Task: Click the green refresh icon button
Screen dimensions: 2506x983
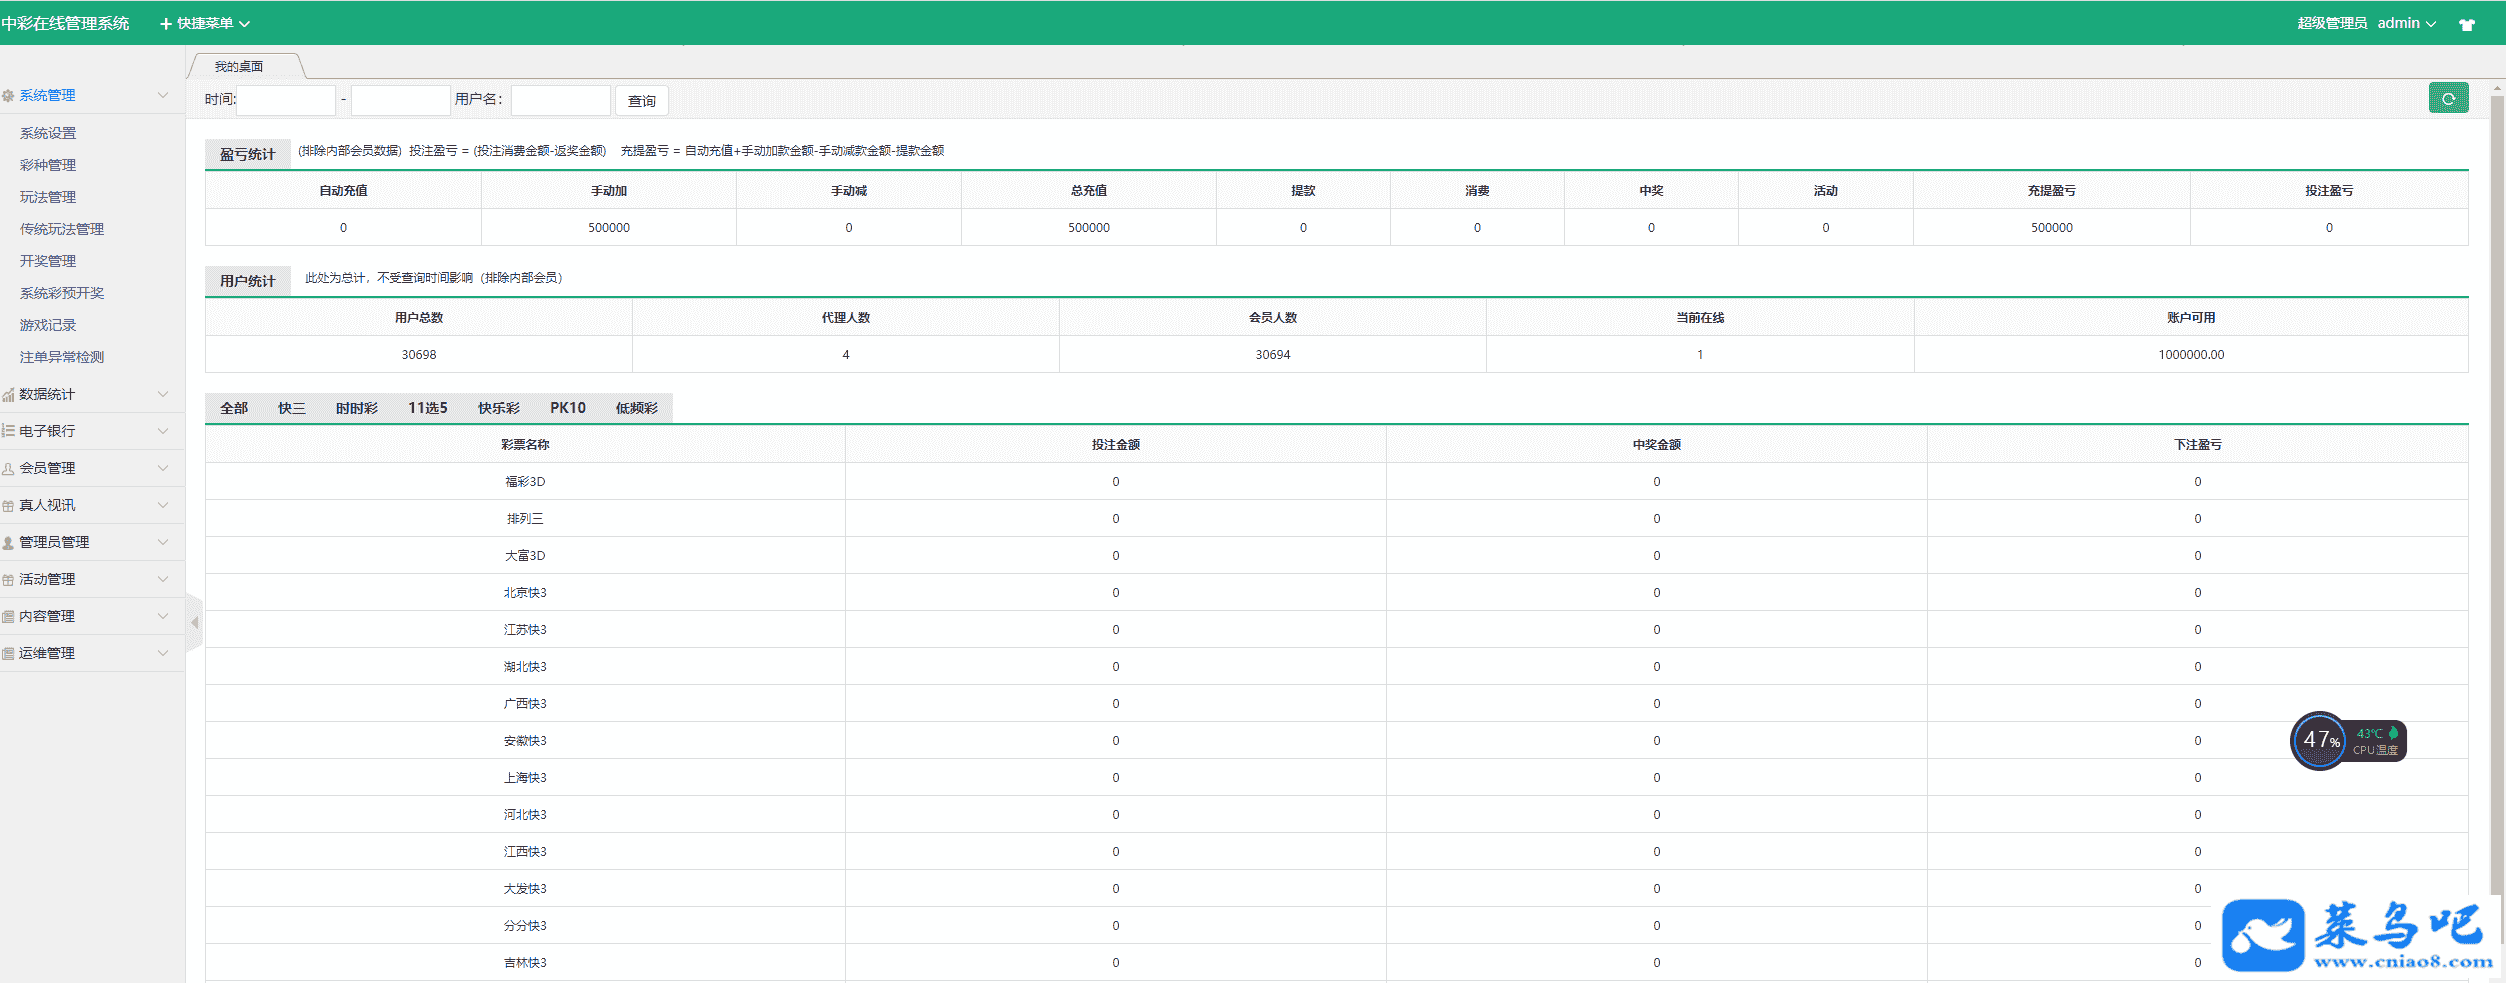Action: coord(2447,99)
